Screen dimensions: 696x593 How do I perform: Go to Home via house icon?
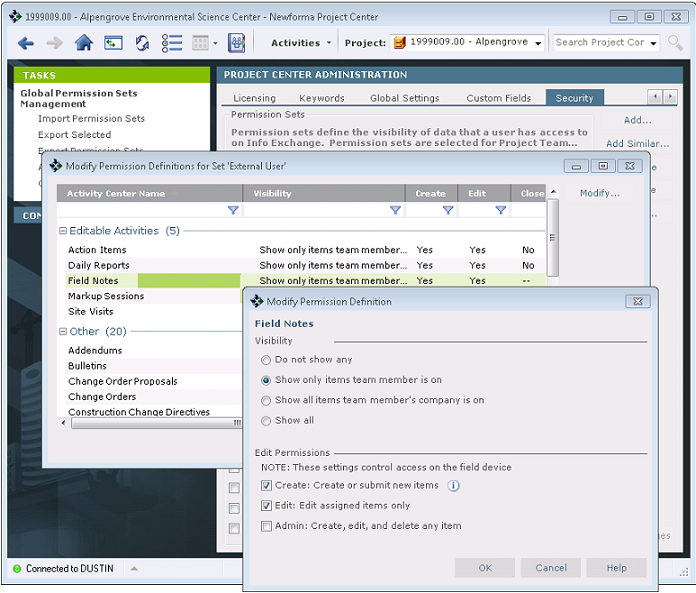coord(83,43)
